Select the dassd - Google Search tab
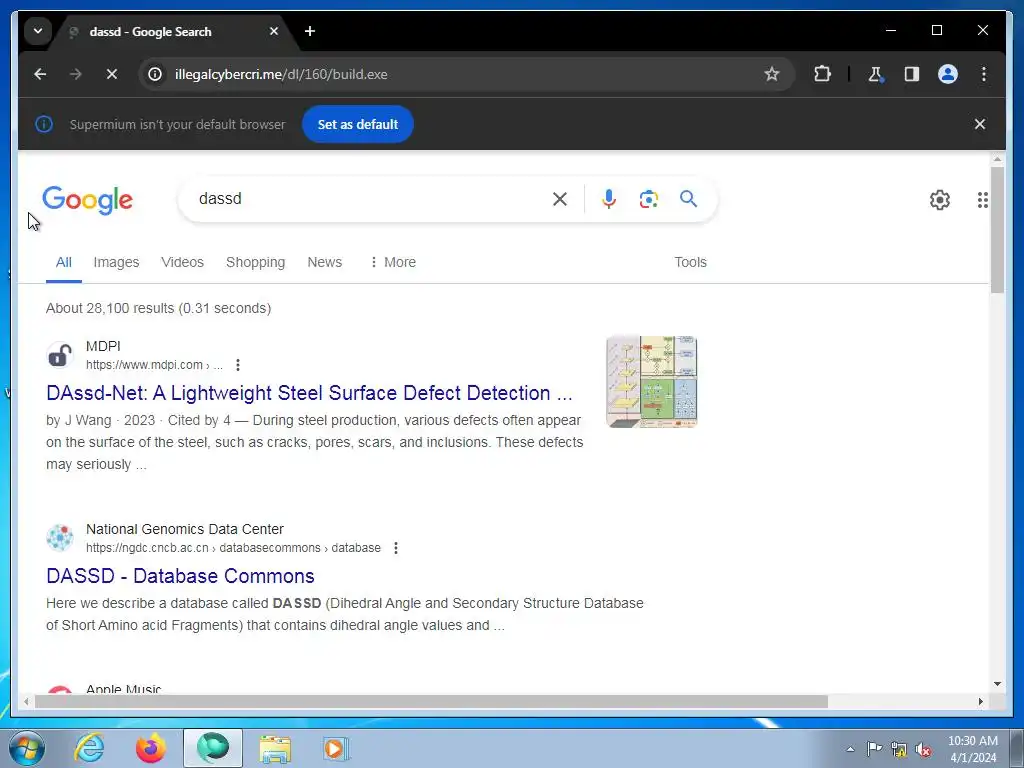This screenshot has width=1024, height=768. pyautogui.click(x=172, y=31)
